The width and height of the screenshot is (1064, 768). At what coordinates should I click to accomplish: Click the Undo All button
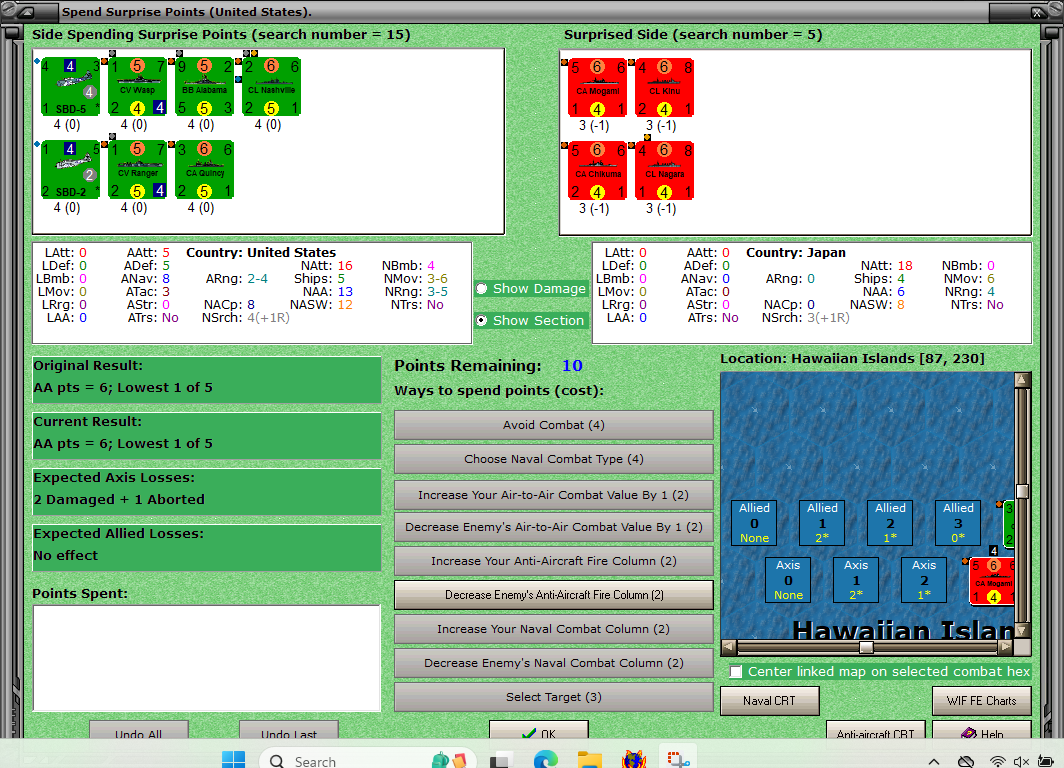click(138, 730)
